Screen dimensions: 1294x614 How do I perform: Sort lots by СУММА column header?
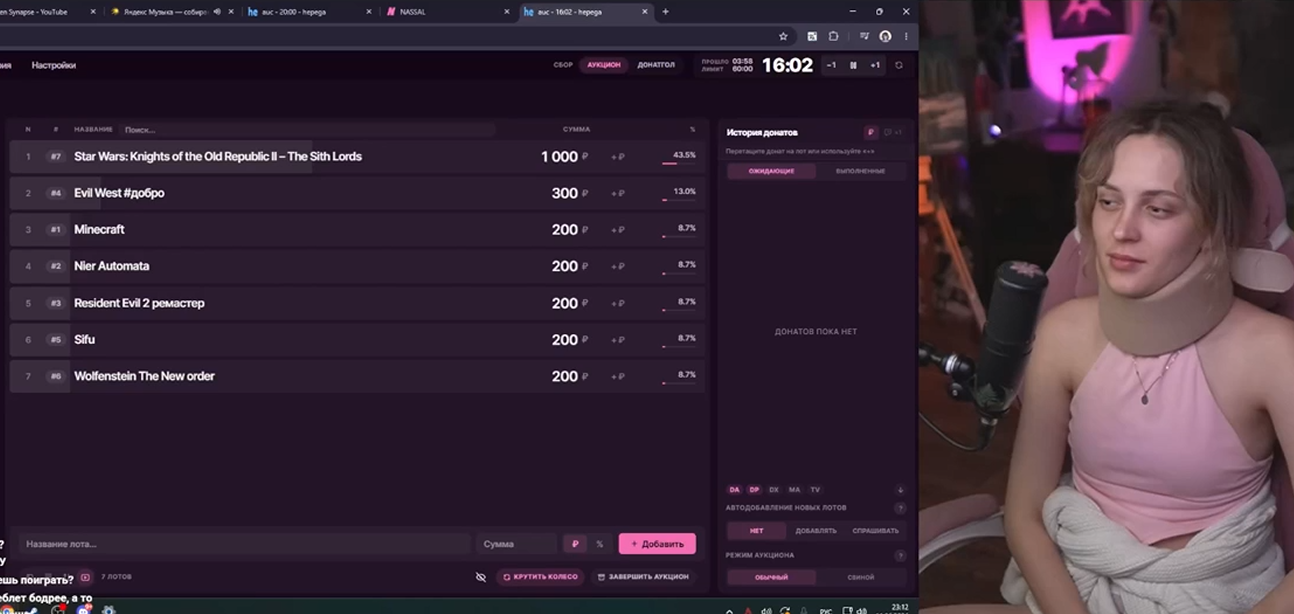576,129
